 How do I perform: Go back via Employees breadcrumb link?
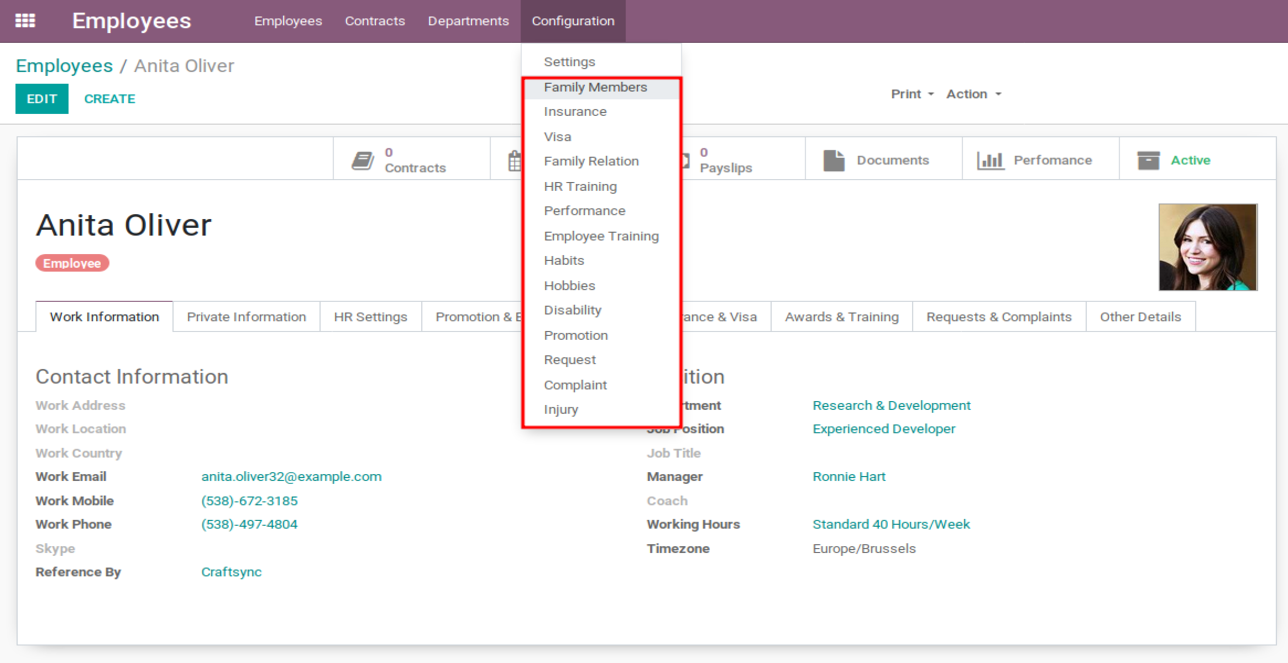click(x=64, y=66)
